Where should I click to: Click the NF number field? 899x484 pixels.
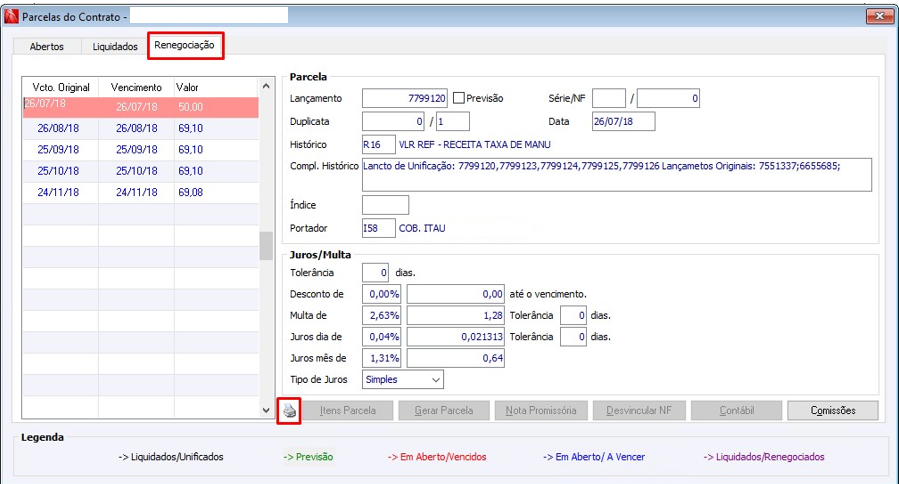pos(668,98)
